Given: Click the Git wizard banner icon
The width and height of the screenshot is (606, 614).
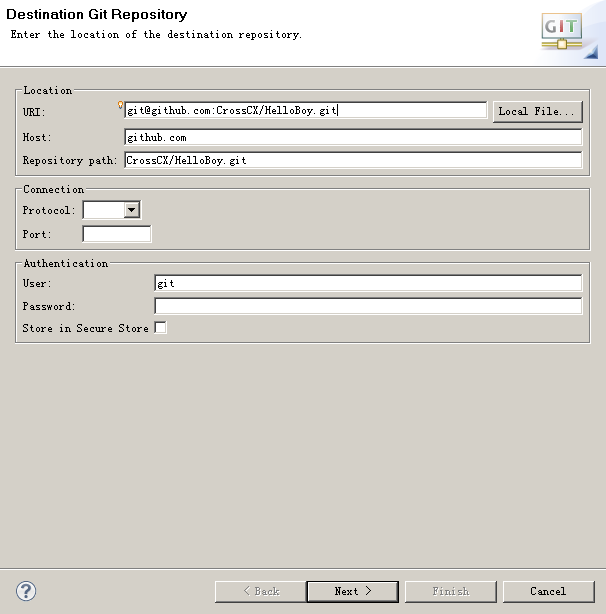Looking at the screenshot, I should [562, 31].
